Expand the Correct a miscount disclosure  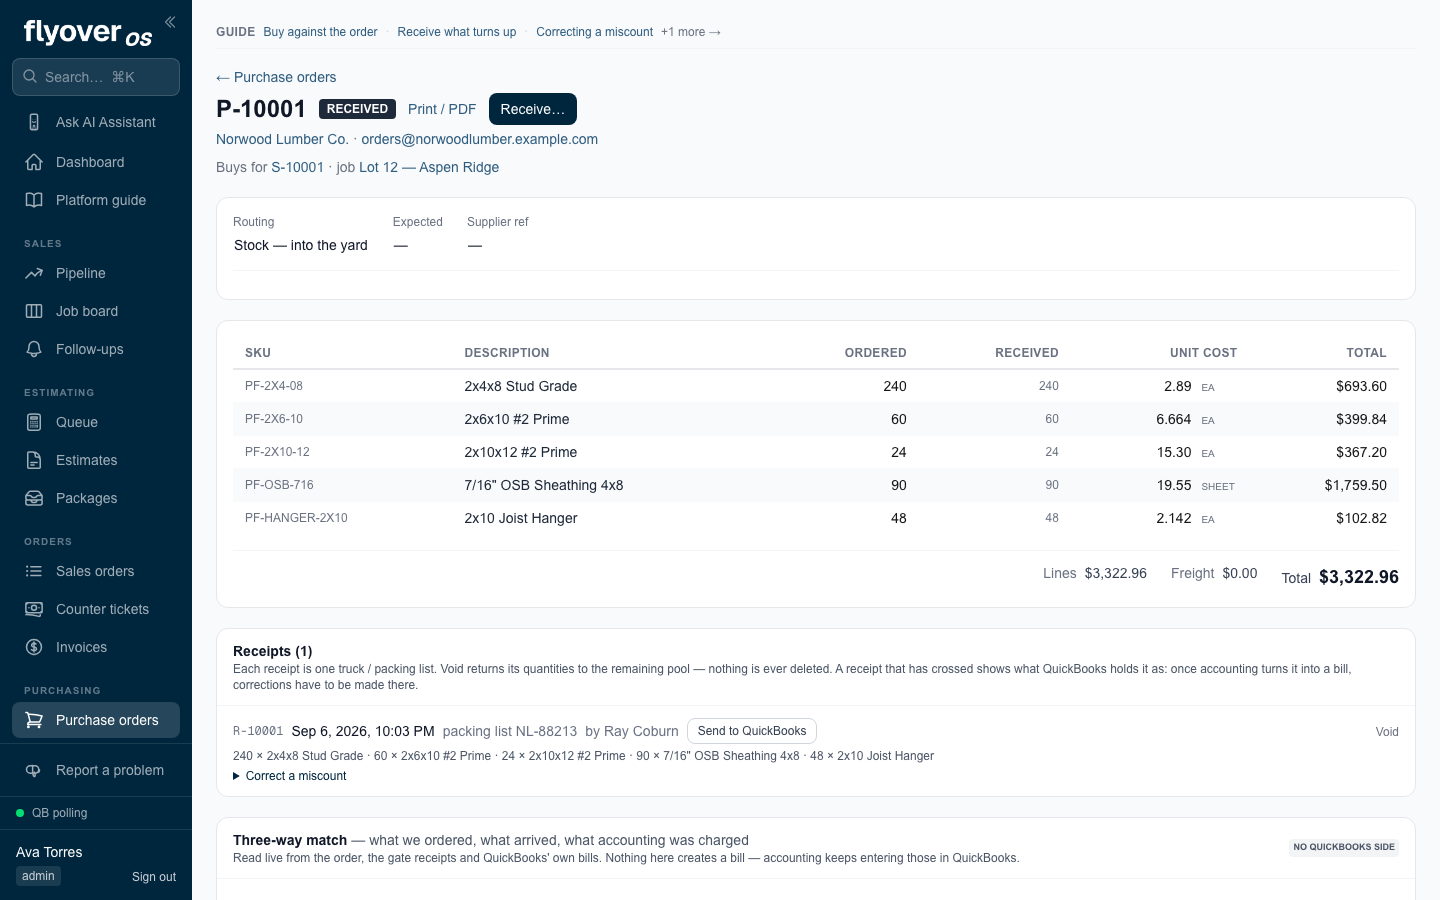(x=290, y=776)
